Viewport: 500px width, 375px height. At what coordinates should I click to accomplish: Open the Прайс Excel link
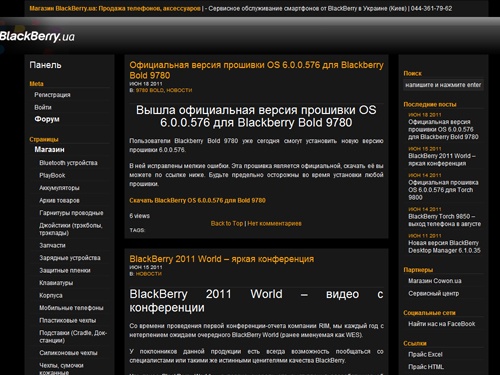(425, 354)
